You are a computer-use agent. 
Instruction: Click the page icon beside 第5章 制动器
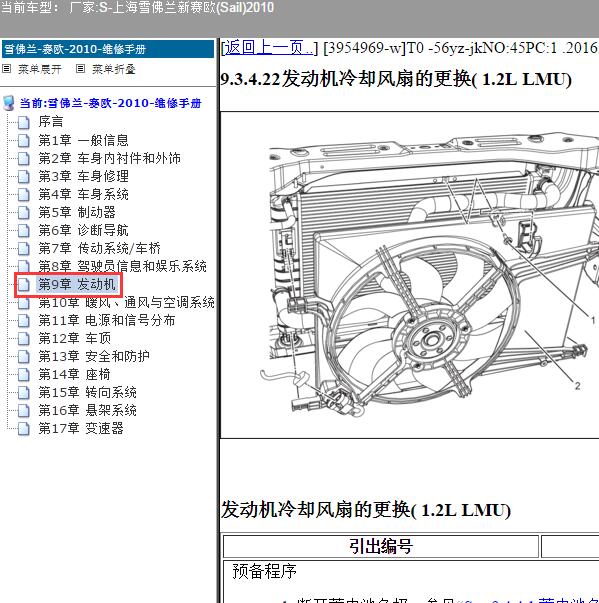coord(24,212)
